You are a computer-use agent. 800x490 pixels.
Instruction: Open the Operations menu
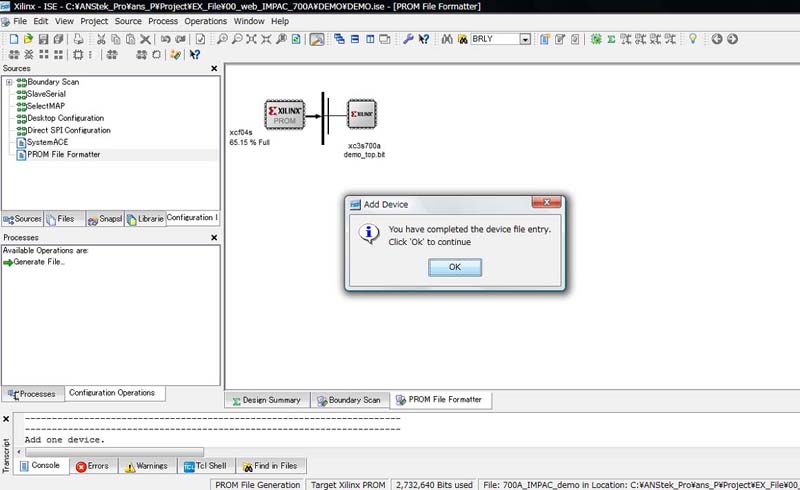pyautogui.click(x=206, y=21)
